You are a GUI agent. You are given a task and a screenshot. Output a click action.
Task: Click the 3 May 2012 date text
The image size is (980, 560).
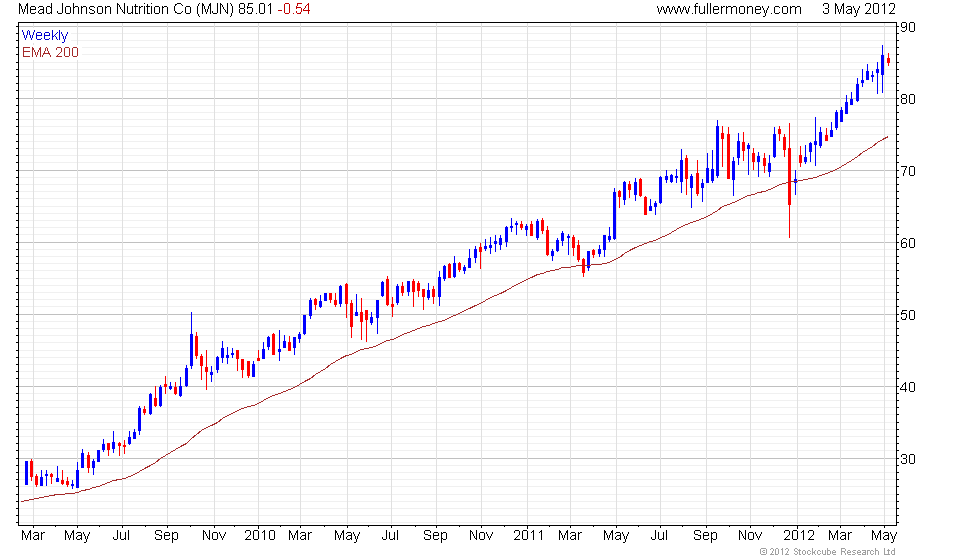[x=859, y=9]
